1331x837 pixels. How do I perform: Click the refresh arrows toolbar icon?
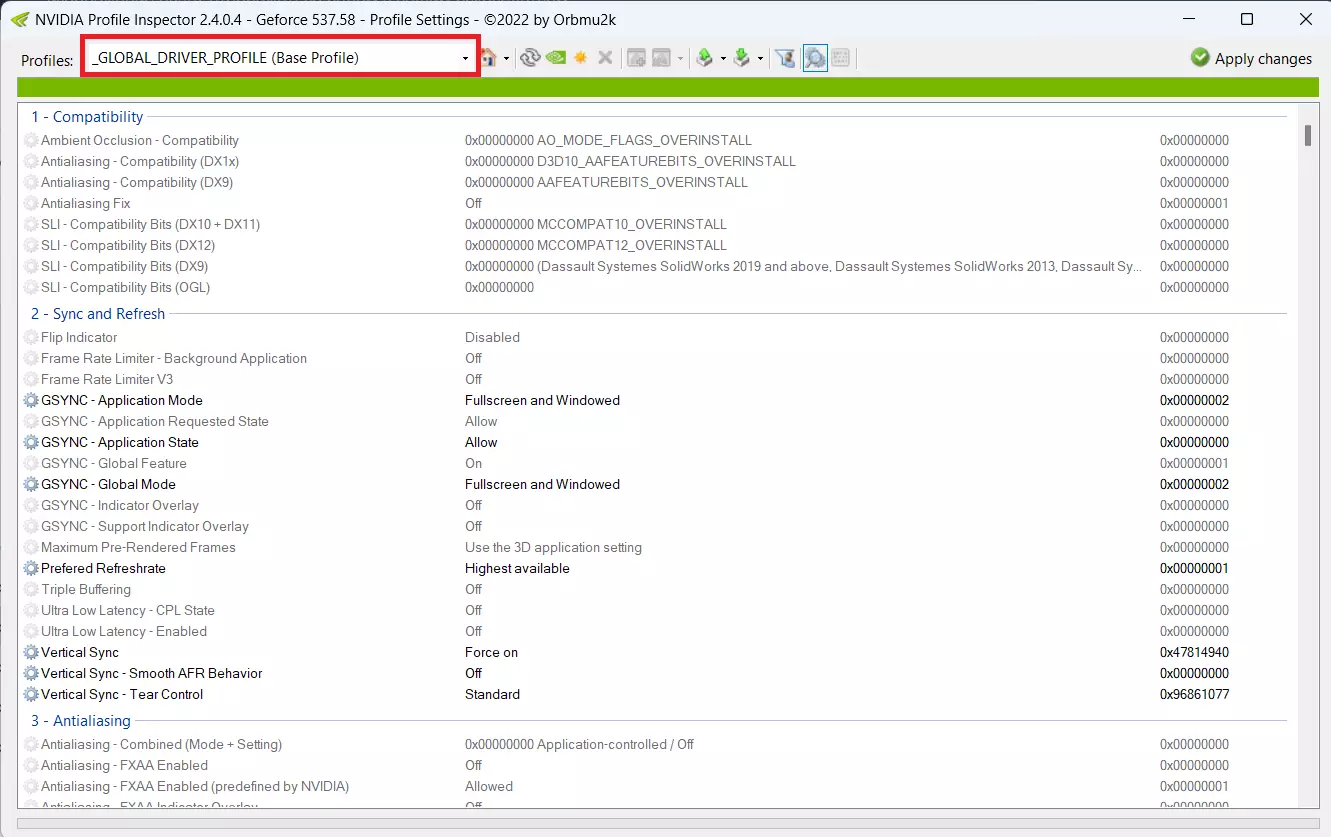[x=530, y=58]
